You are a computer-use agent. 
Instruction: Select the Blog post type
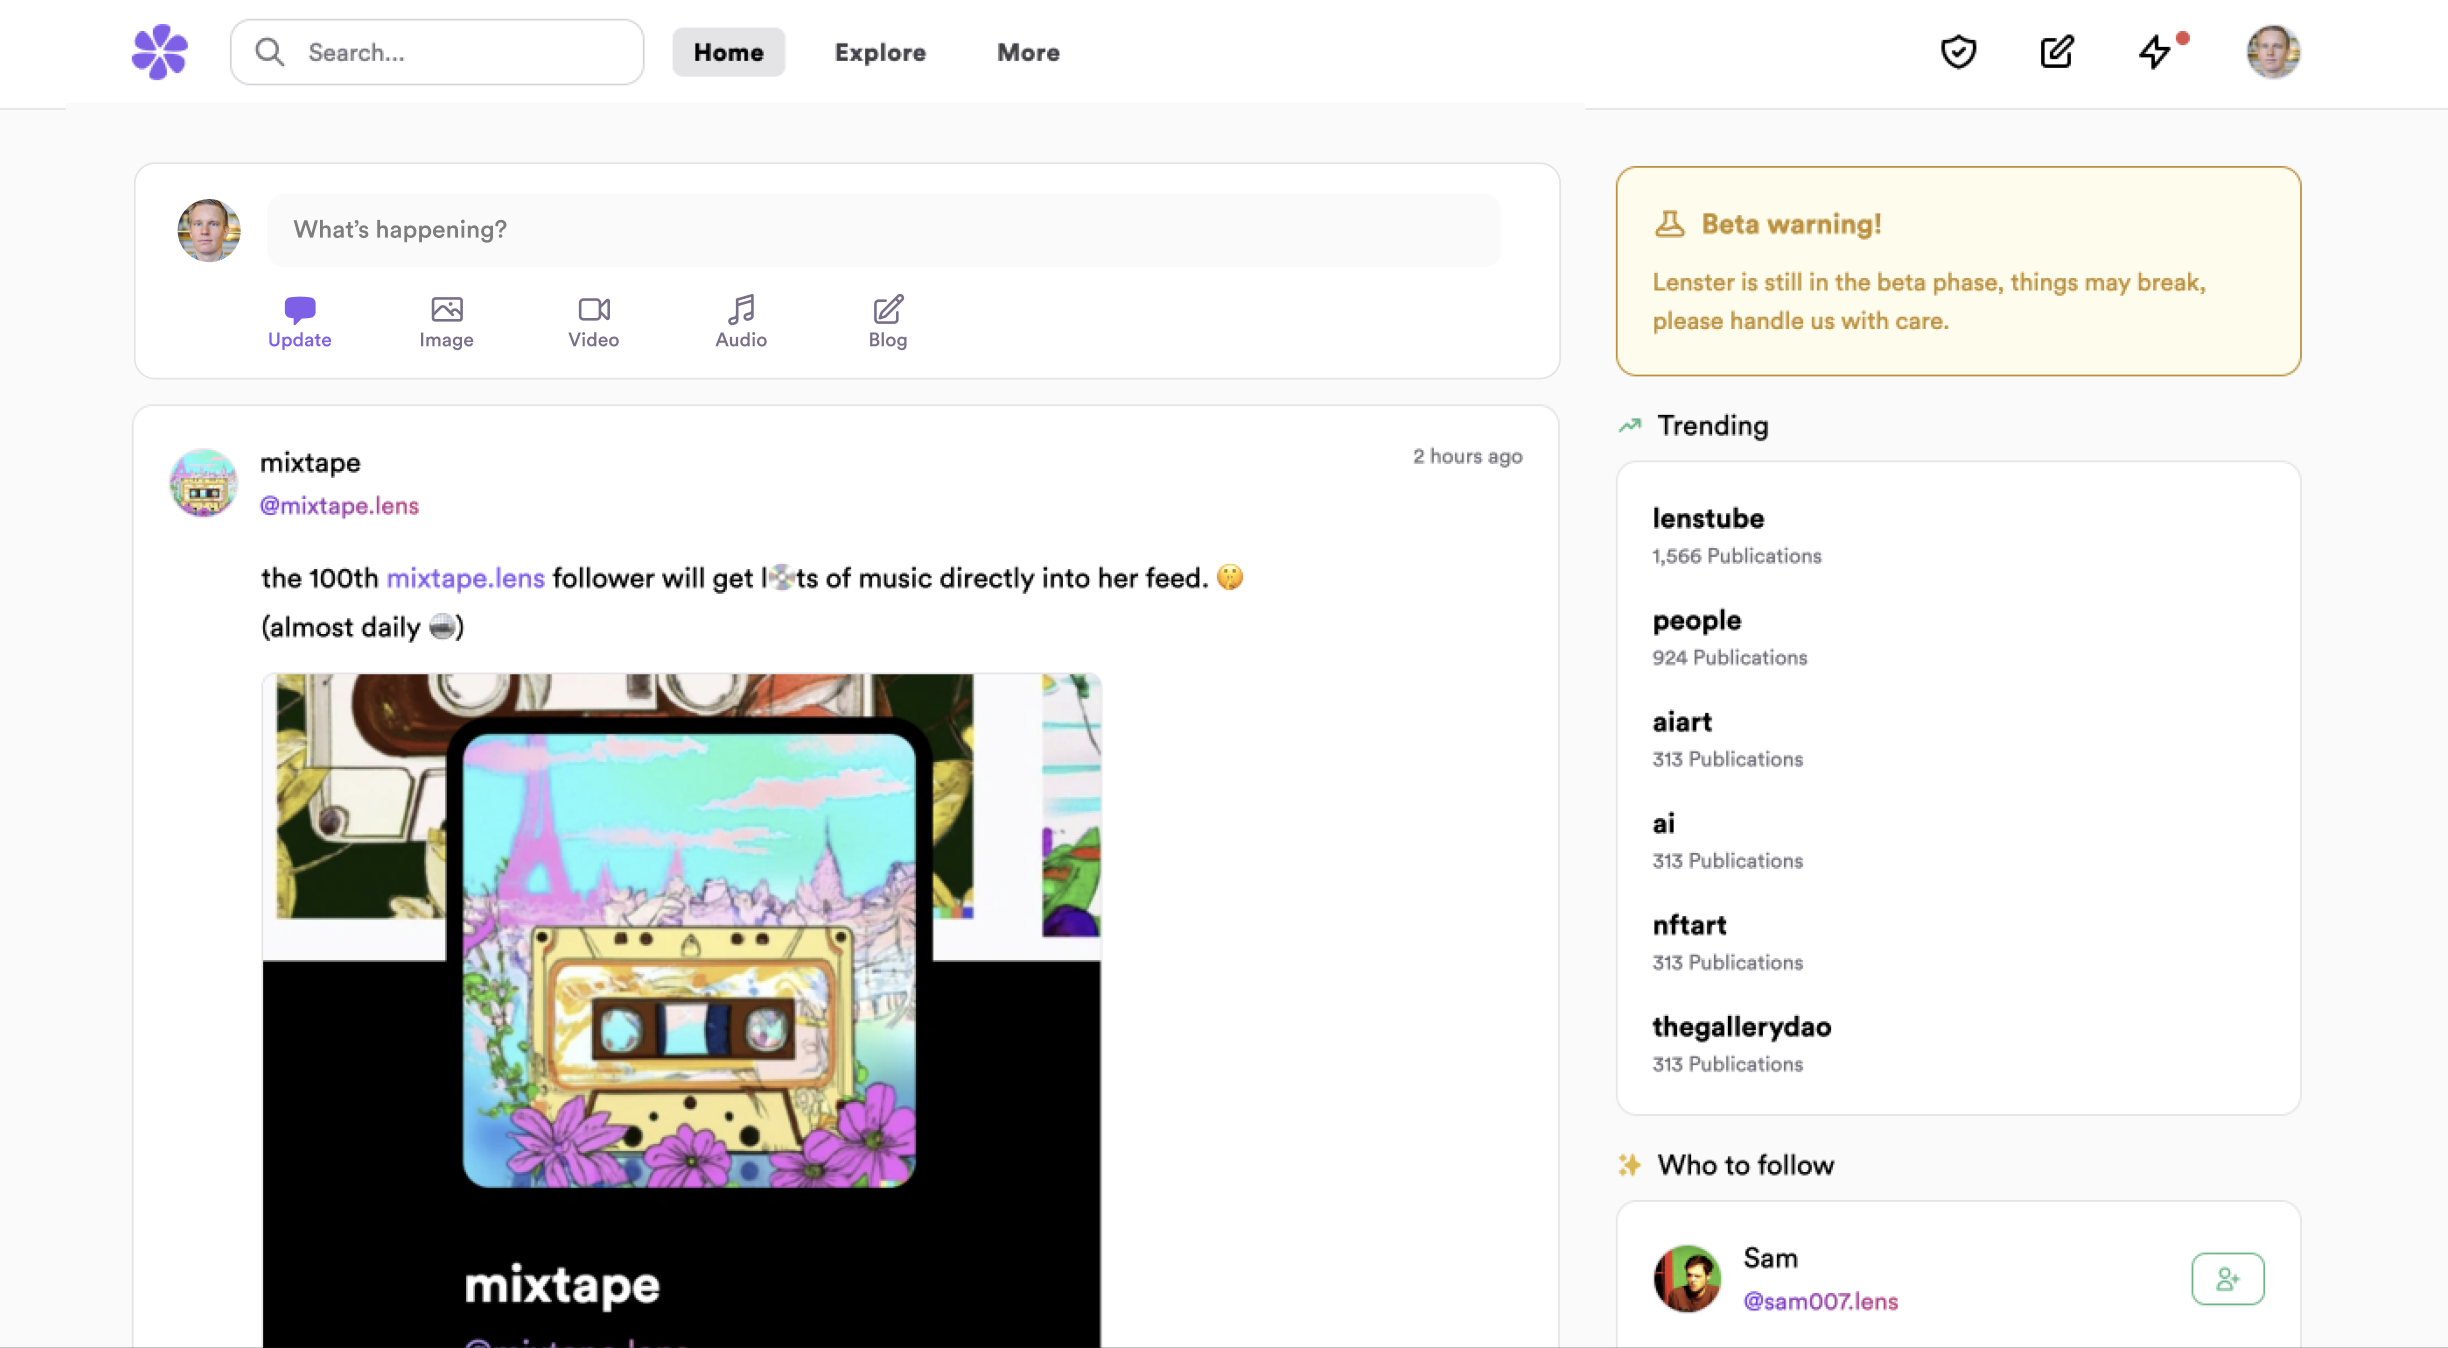pos(887,322)
